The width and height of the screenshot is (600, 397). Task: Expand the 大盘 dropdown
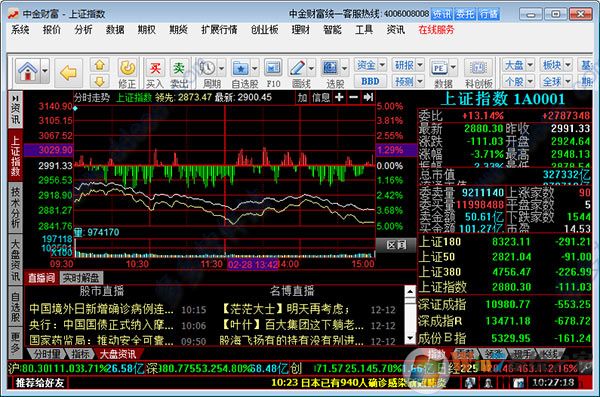[530, 65]
